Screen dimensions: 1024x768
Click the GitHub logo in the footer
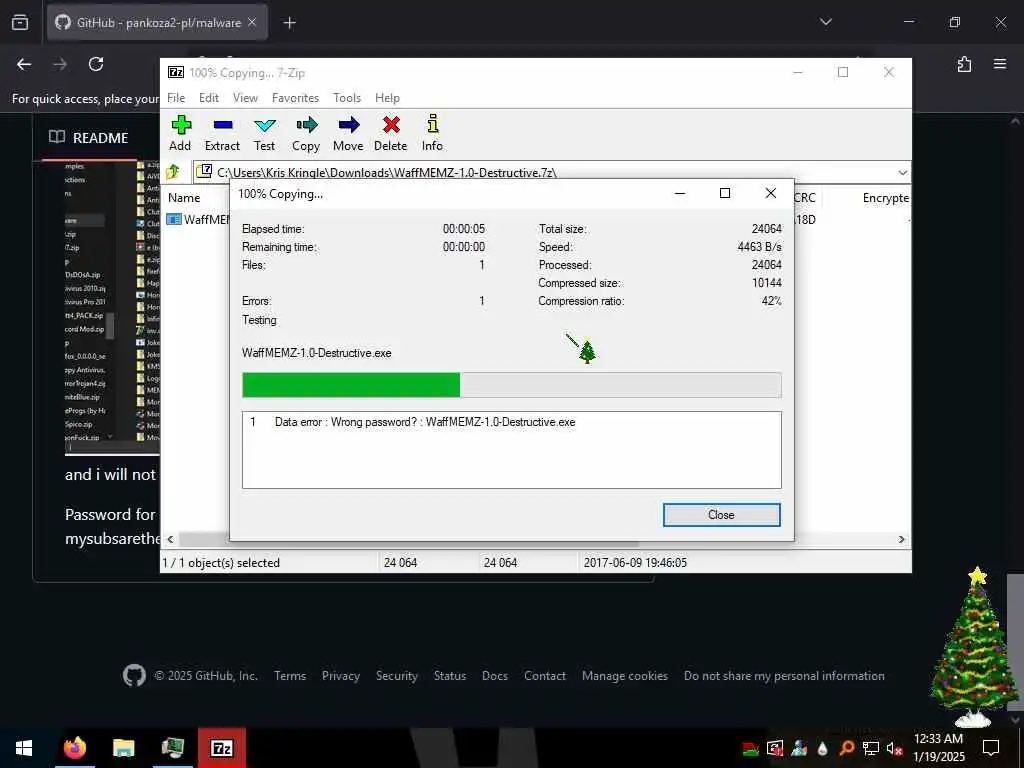point(135,676)
